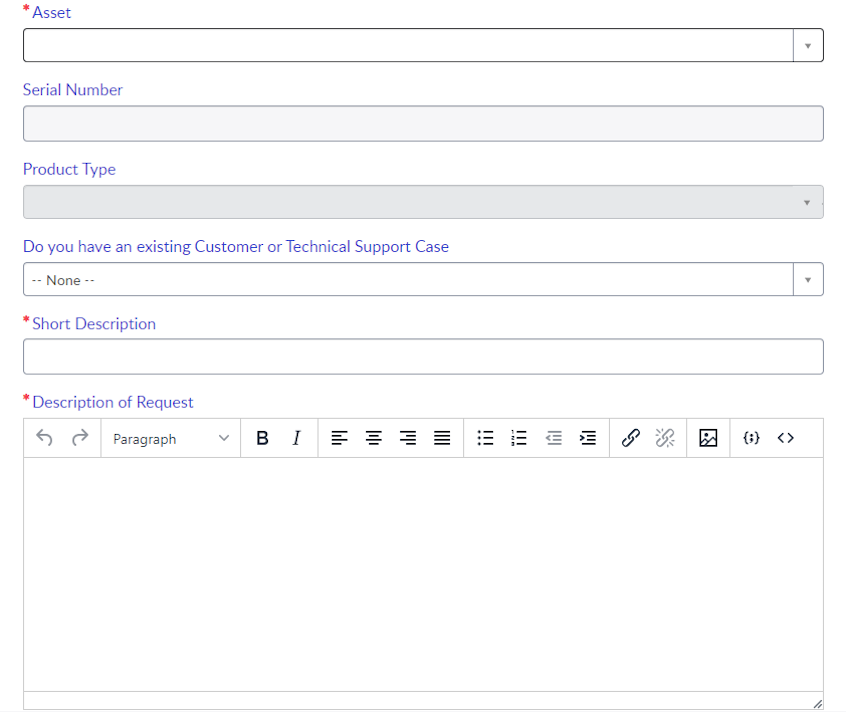Switch to source code view

coord(785,437)
